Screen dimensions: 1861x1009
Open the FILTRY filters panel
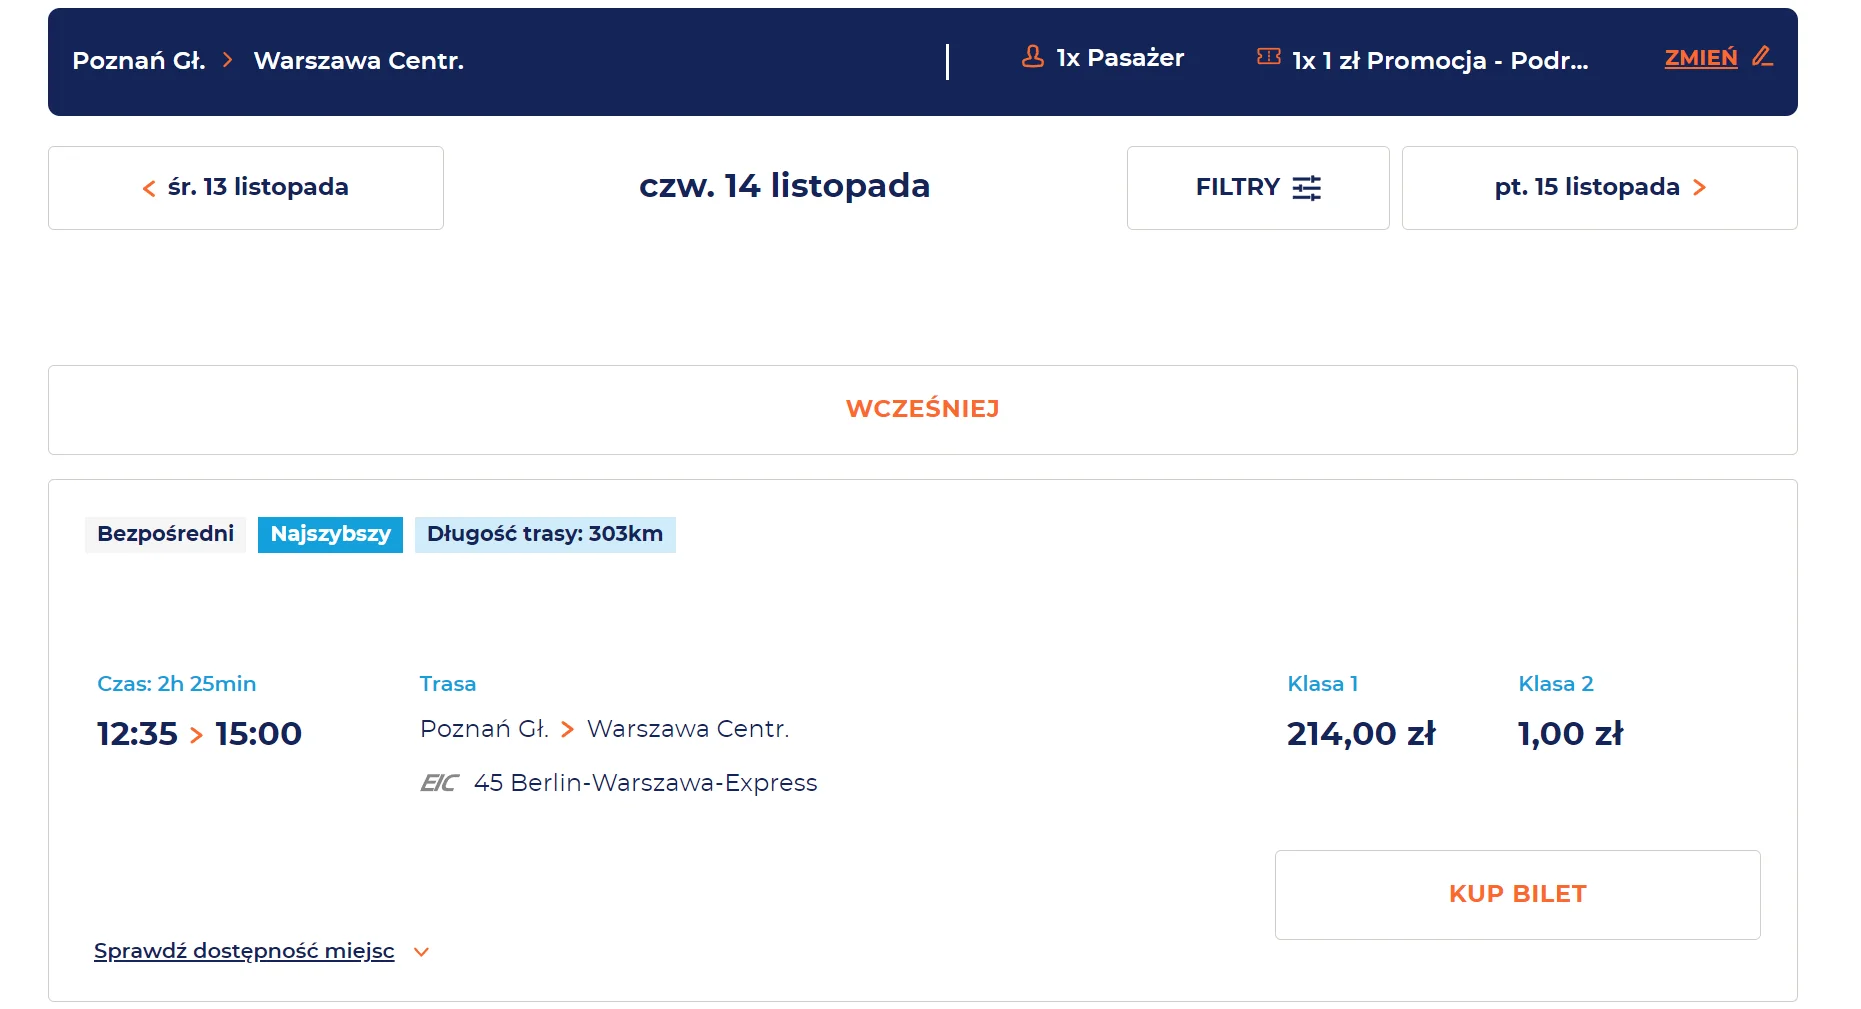coord(1258,188)
